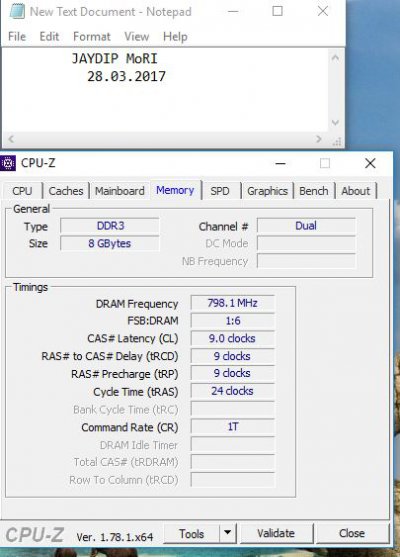Click the empty Bank Cycle Time field

pyautogui.click(x=233, y=409)
